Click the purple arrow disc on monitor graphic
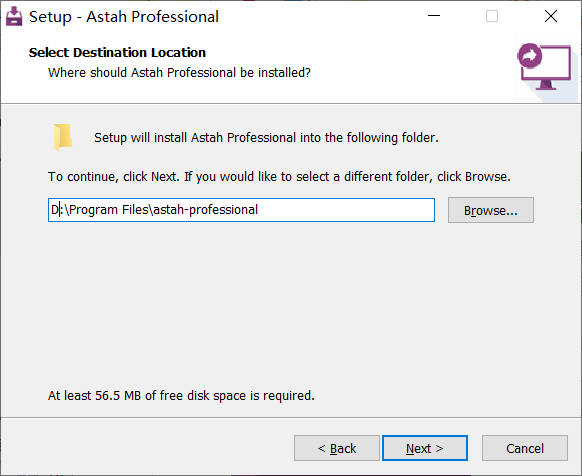The height and width of the screenshot is (476, 582). [x=530, y=56]
